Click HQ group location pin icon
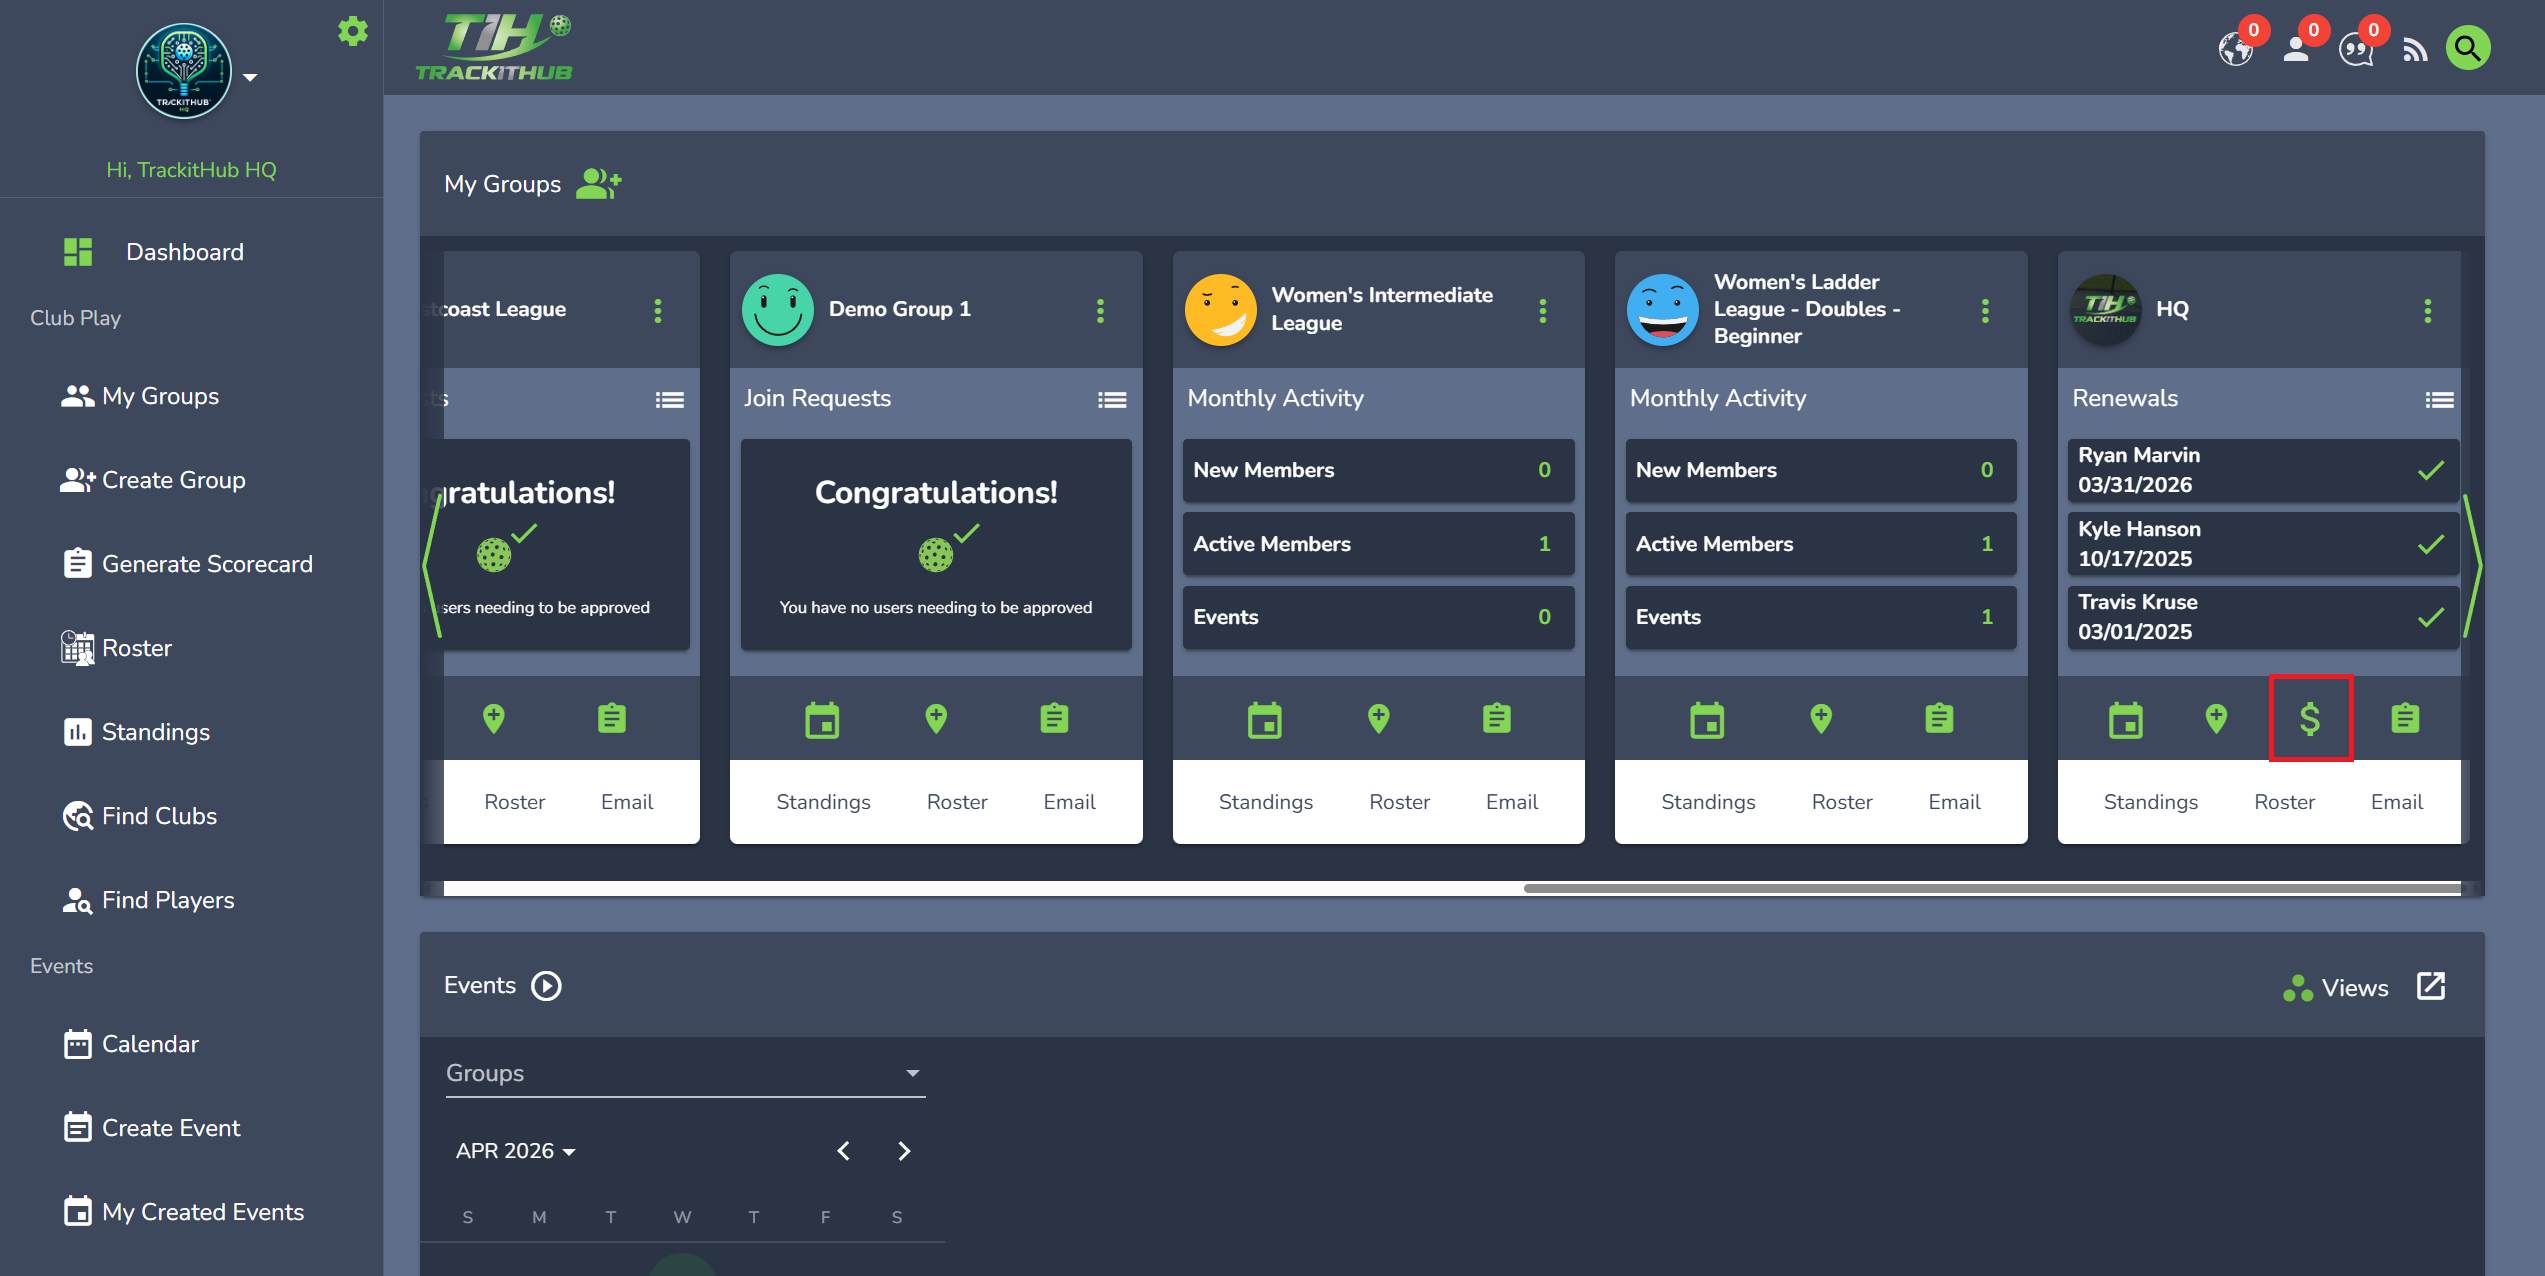This screenshot has height=1276, width=2545. [x=2216, y=719]
